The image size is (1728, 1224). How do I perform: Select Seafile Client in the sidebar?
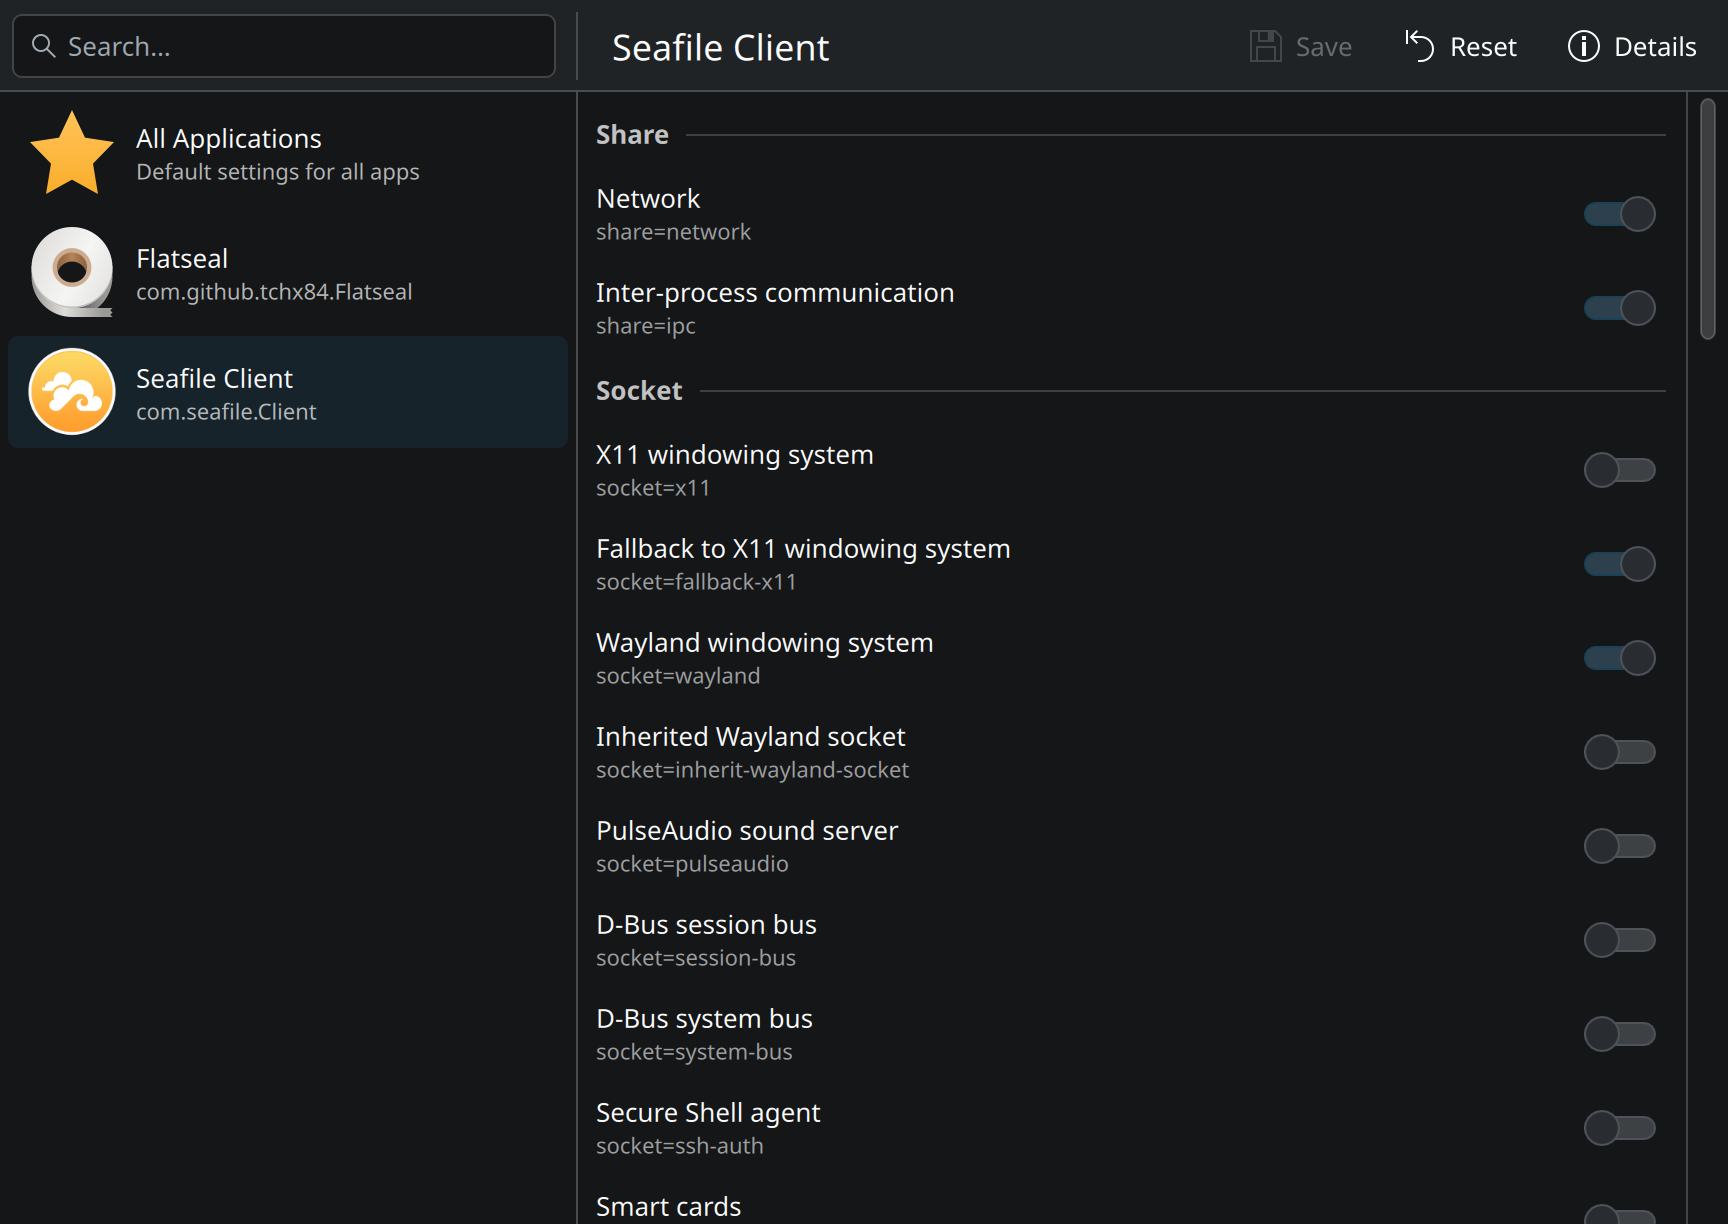(x=288, y=392)
